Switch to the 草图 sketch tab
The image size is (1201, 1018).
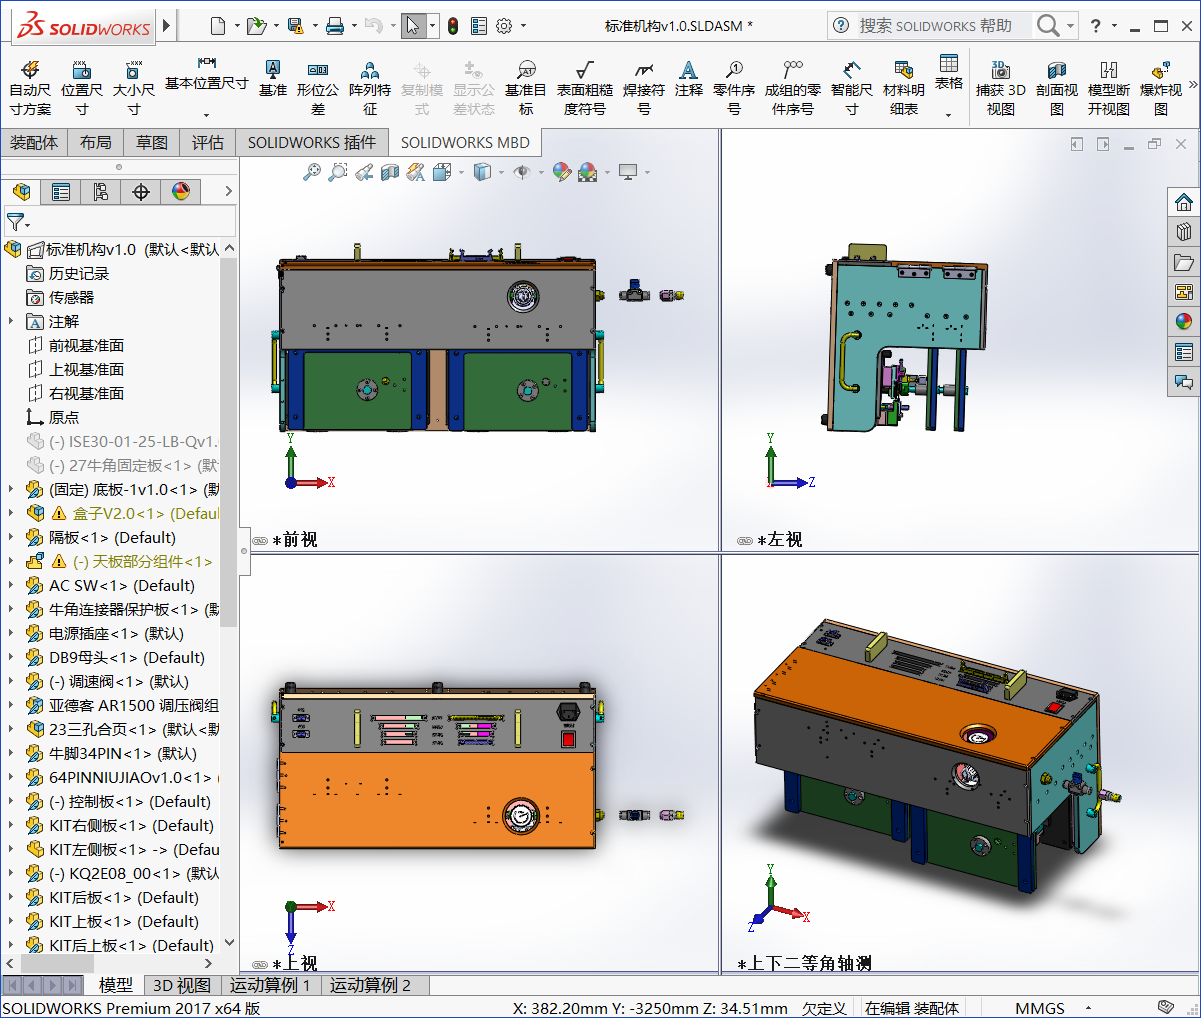(152, 143)
